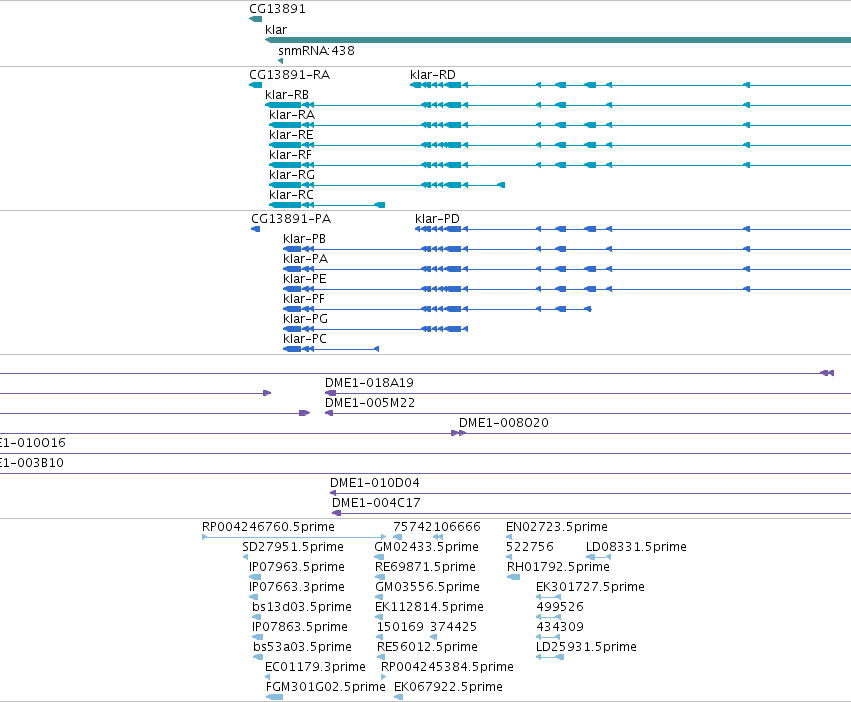Screen dimensions: 851x702
Task: Select the klar gene span bar
Action: [x=558, y=40]
